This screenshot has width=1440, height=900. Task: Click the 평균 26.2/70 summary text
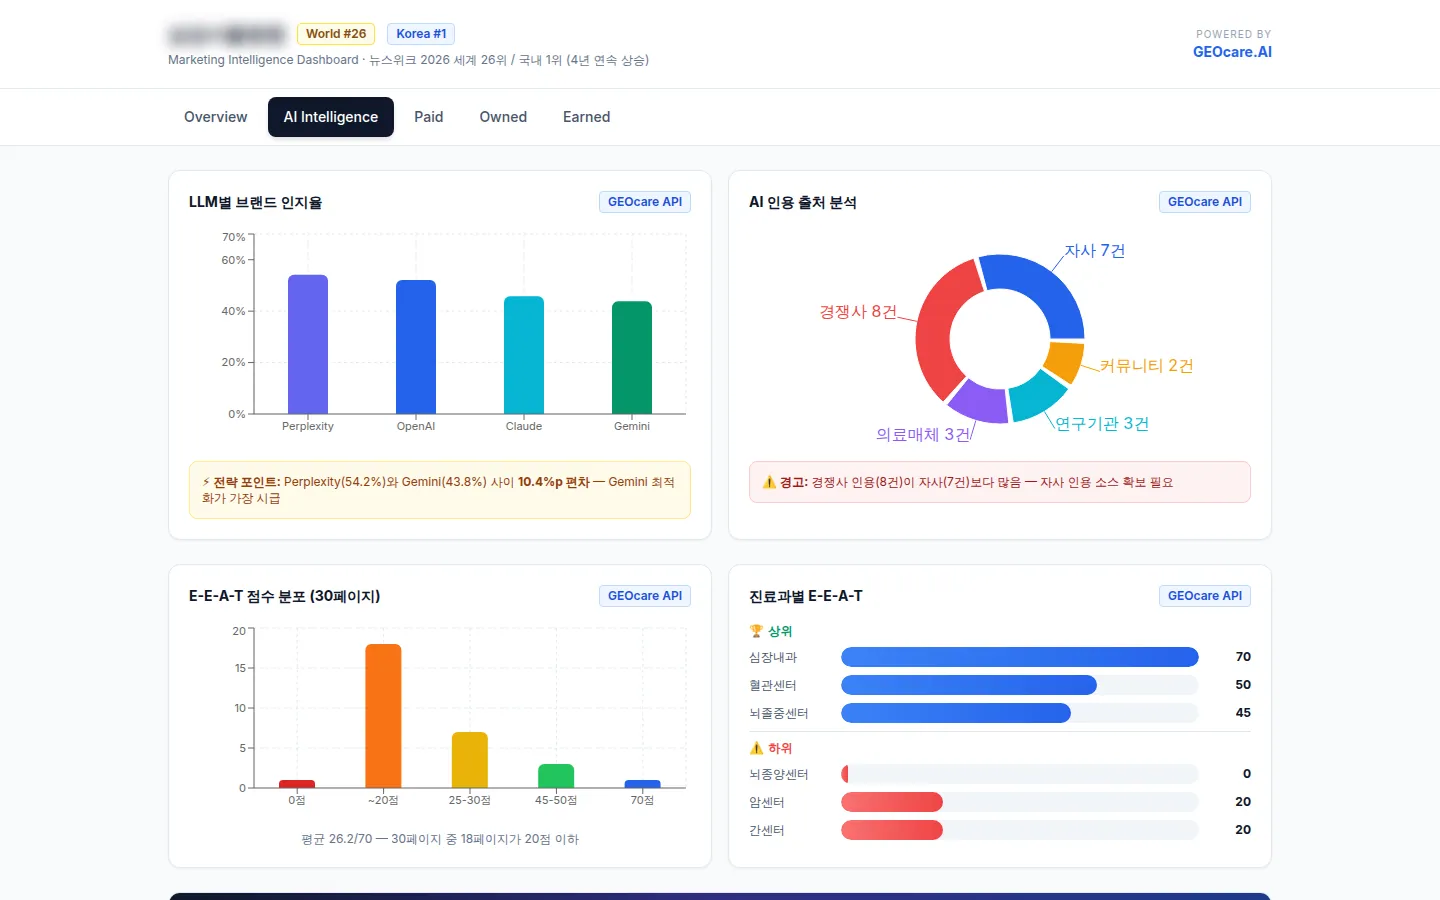point(440,839)
